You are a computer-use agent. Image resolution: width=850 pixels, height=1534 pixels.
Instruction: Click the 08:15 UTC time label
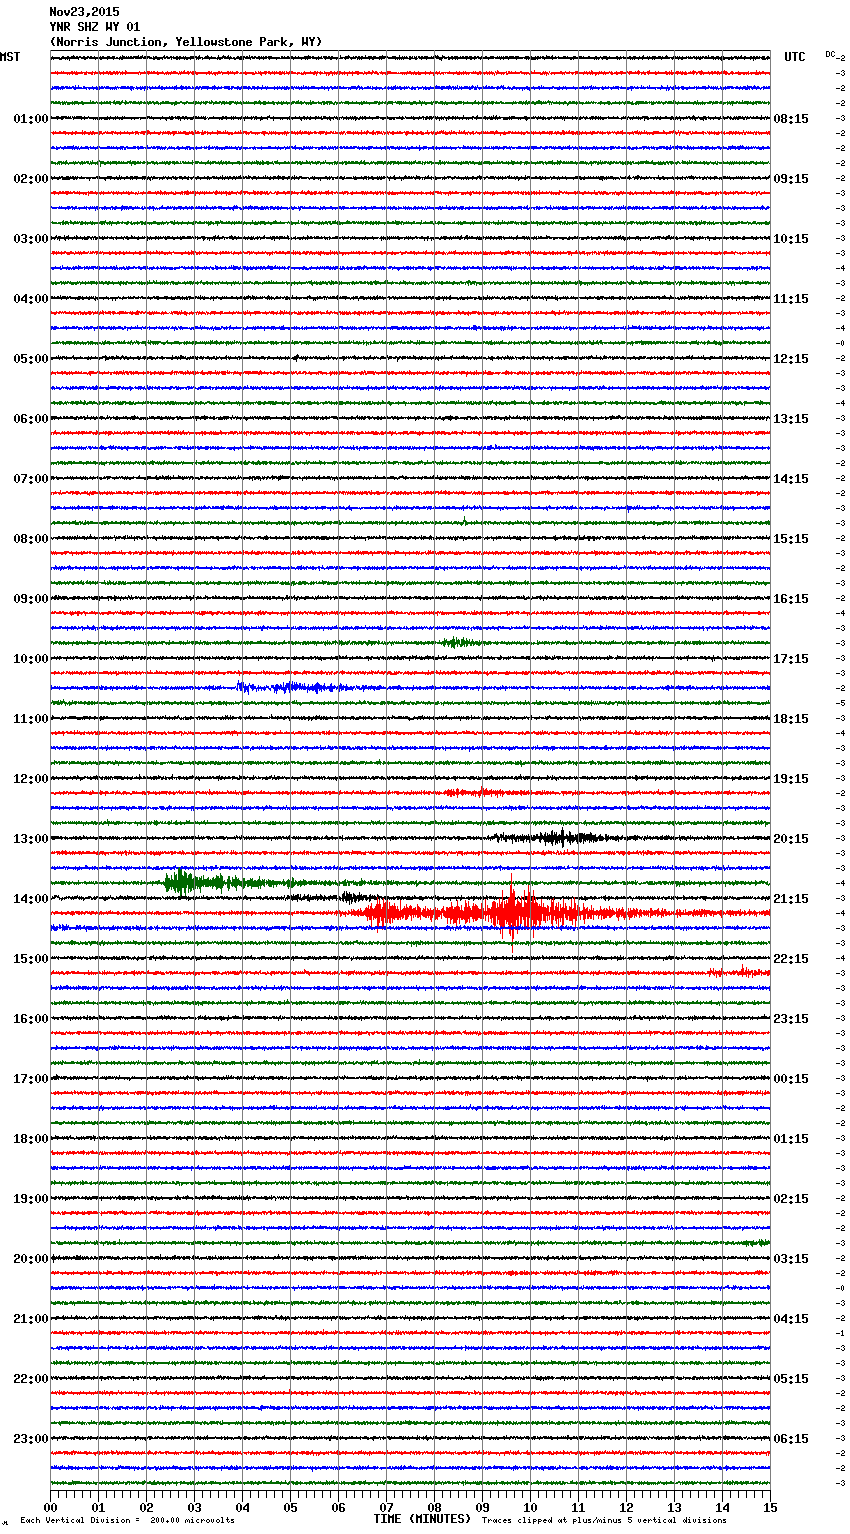pos(791,119)
